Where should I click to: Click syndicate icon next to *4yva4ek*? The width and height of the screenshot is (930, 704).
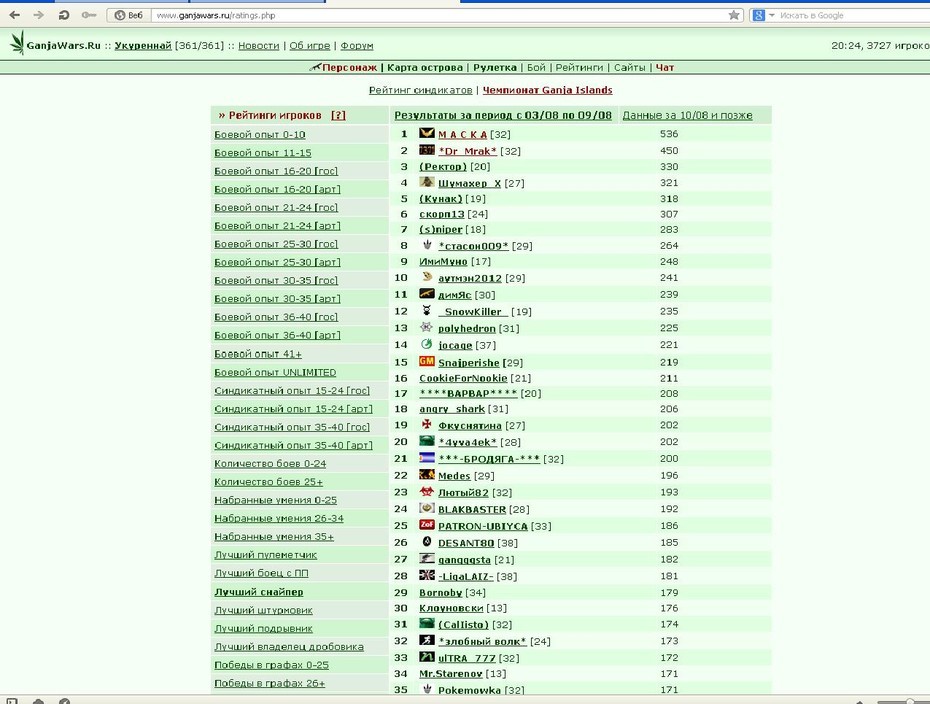coord(427,441)
